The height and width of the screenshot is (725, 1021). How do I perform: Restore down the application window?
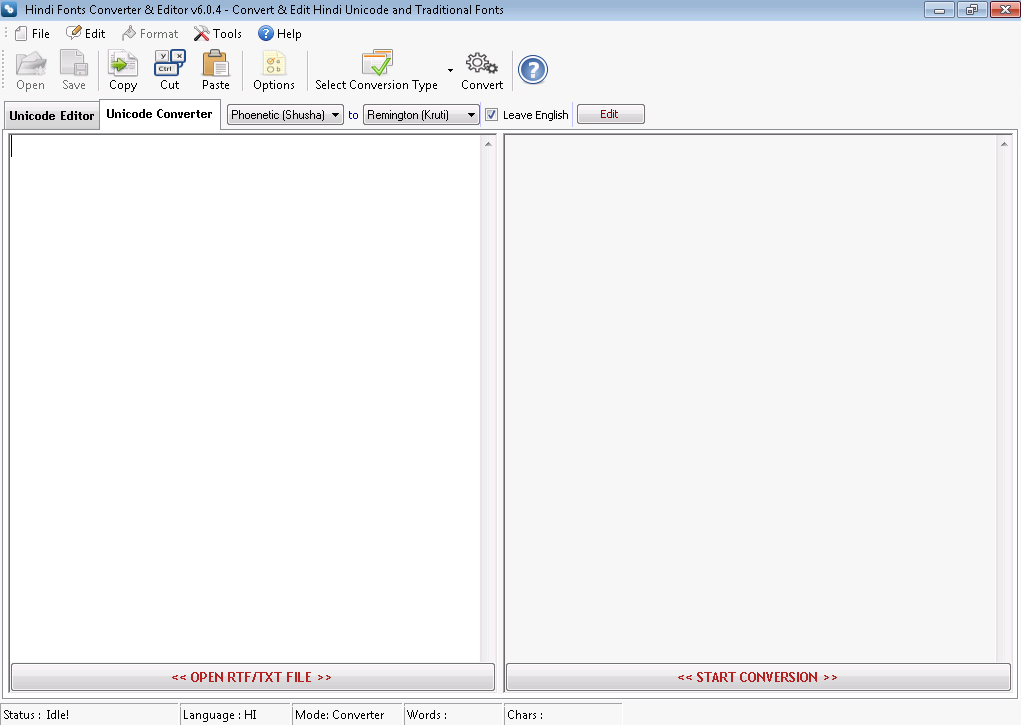coord(972,10)
